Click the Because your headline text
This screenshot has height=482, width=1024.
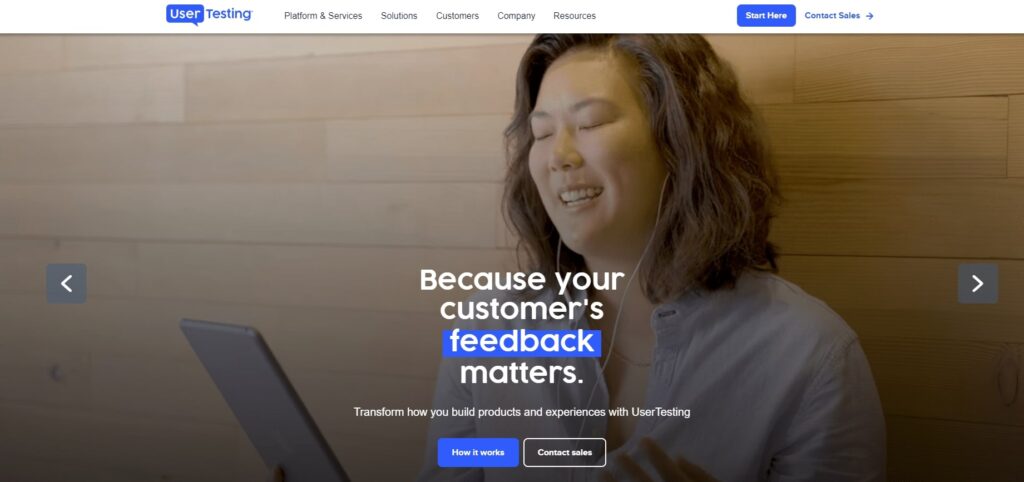[x=522, y=280]
